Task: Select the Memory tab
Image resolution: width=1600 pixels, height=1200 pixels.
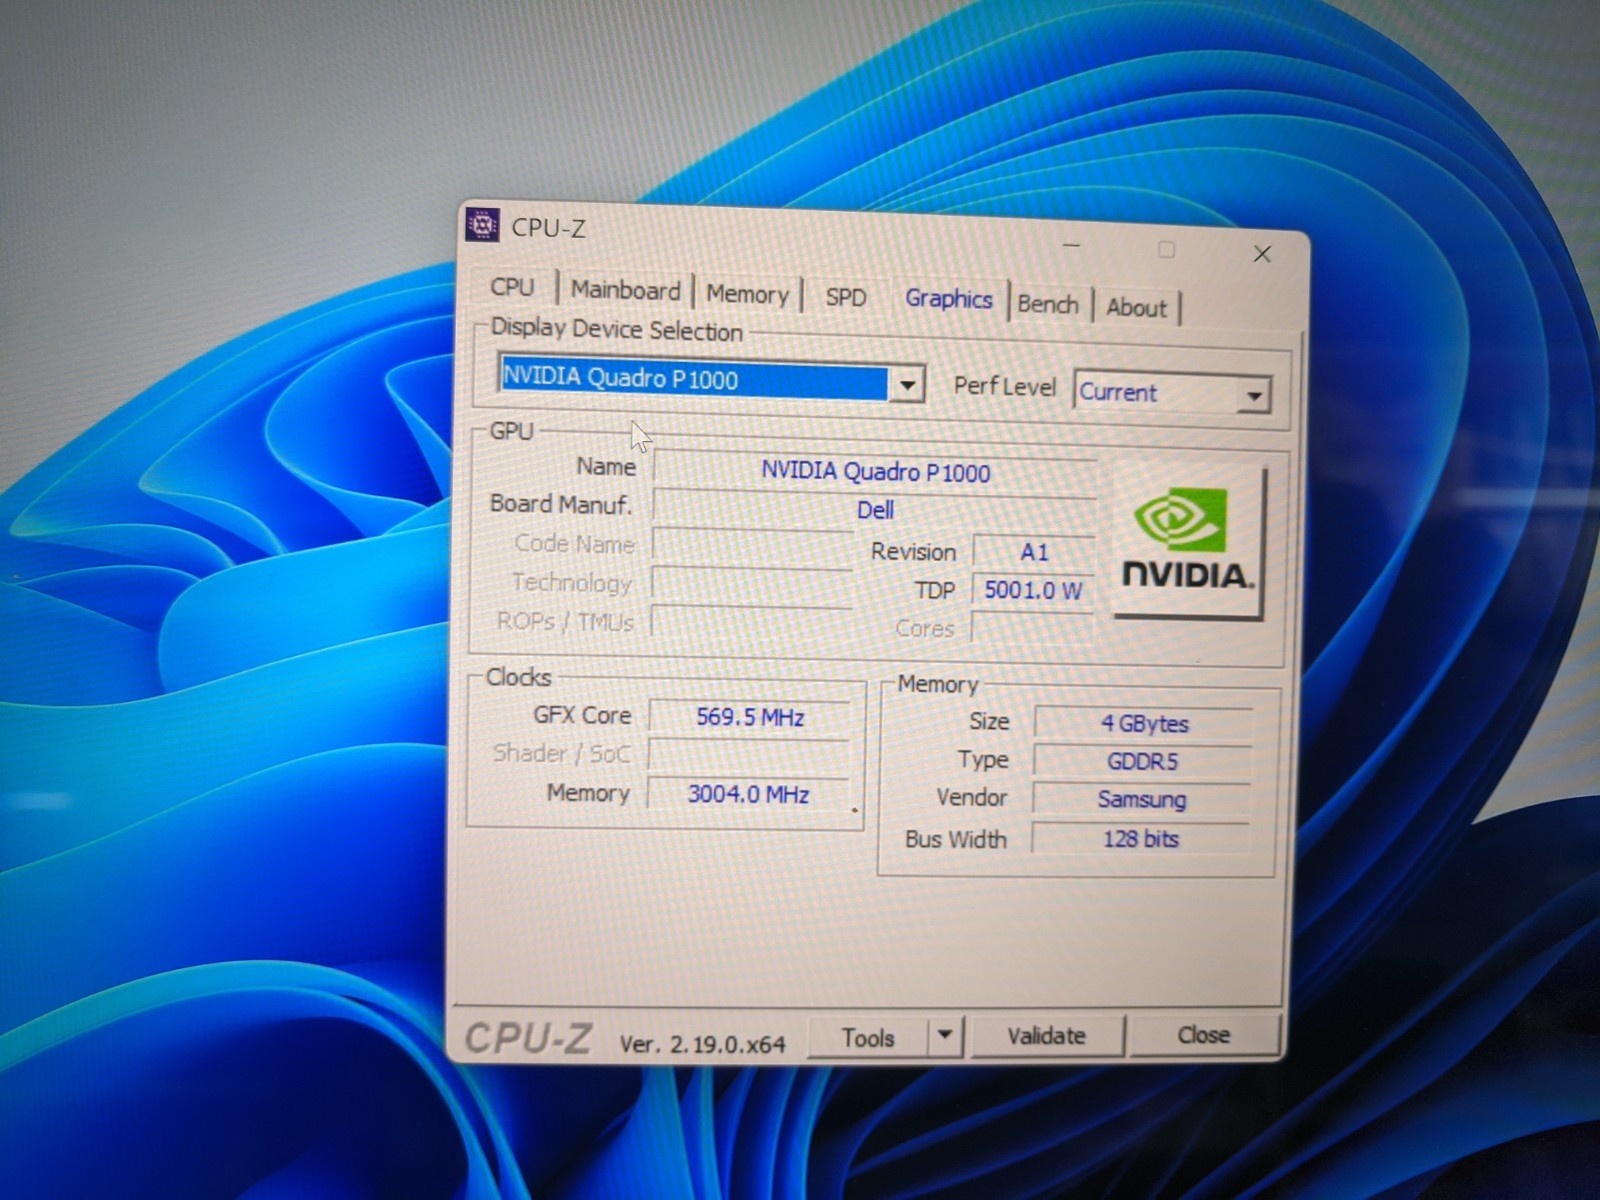Action: click(747, 294)
